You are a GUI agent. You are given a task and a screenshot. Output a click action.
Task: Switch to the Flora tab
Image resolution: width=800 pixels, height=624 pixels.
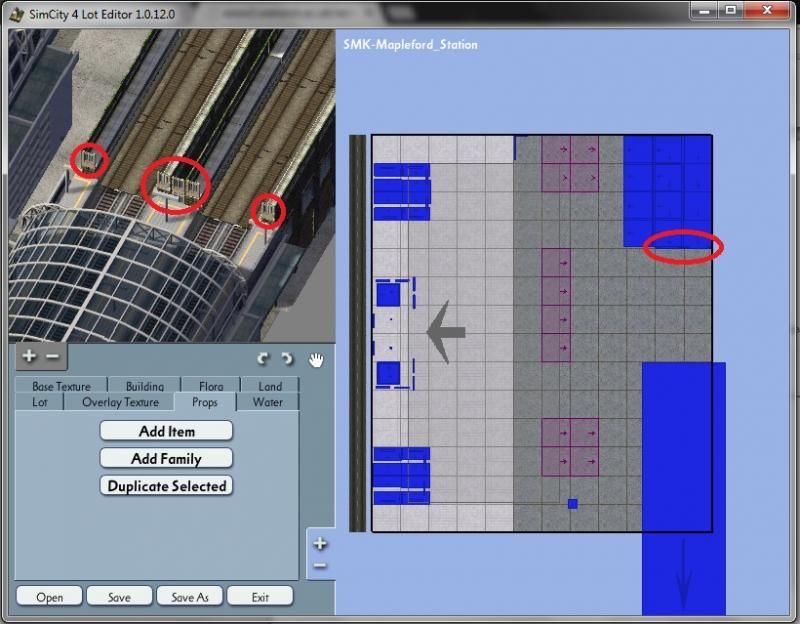(x=211, y=386)
